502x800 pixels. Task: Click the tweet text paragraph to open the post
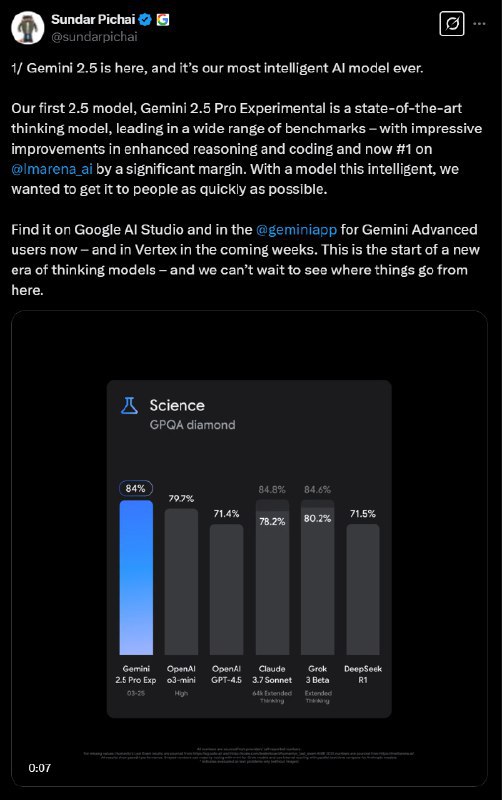pos(247,179)
